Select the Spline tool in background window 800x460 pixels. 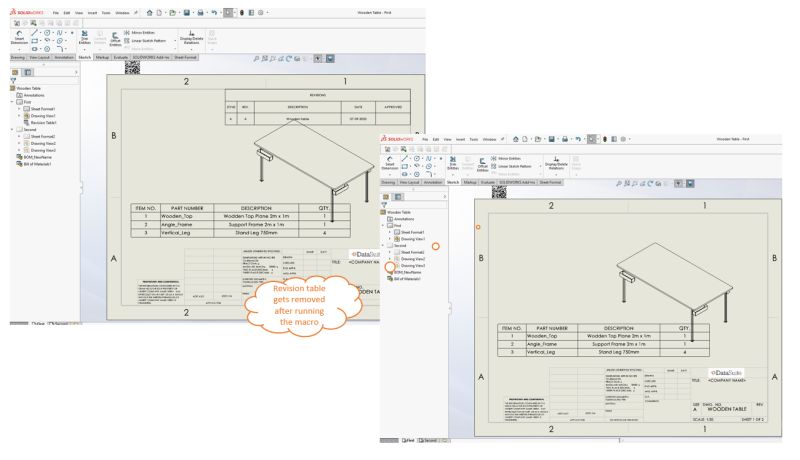pos(59,33)
